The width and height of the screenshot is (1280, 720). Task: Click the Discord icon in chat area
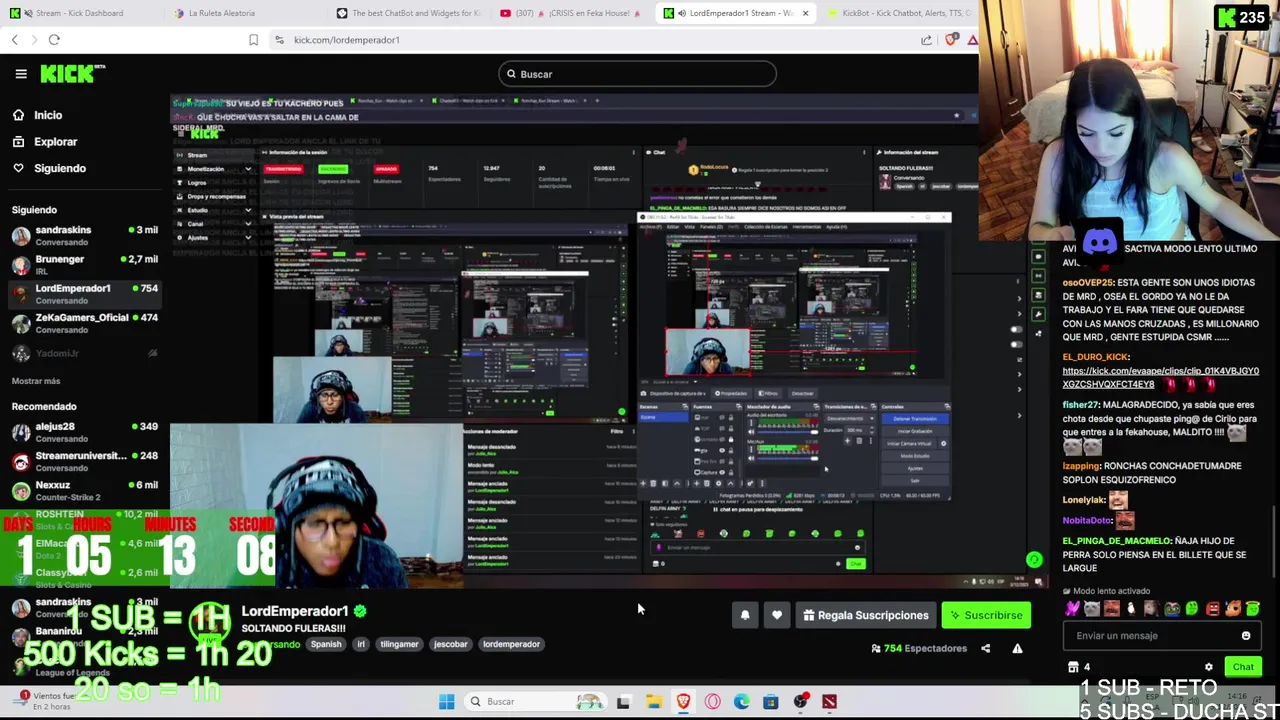pos(1100,241)
